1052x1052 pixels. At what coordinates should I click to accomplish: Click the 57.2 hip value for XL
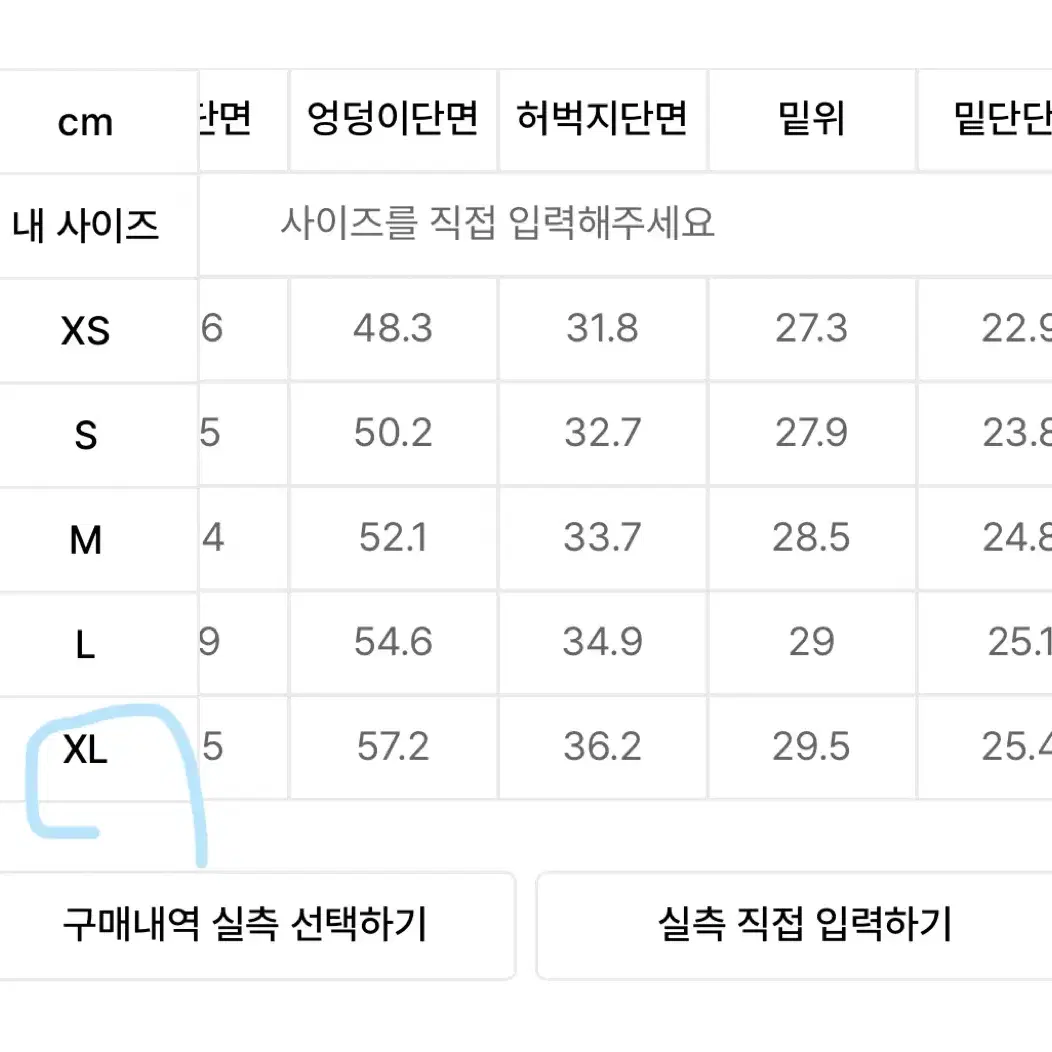pos(393,747)
